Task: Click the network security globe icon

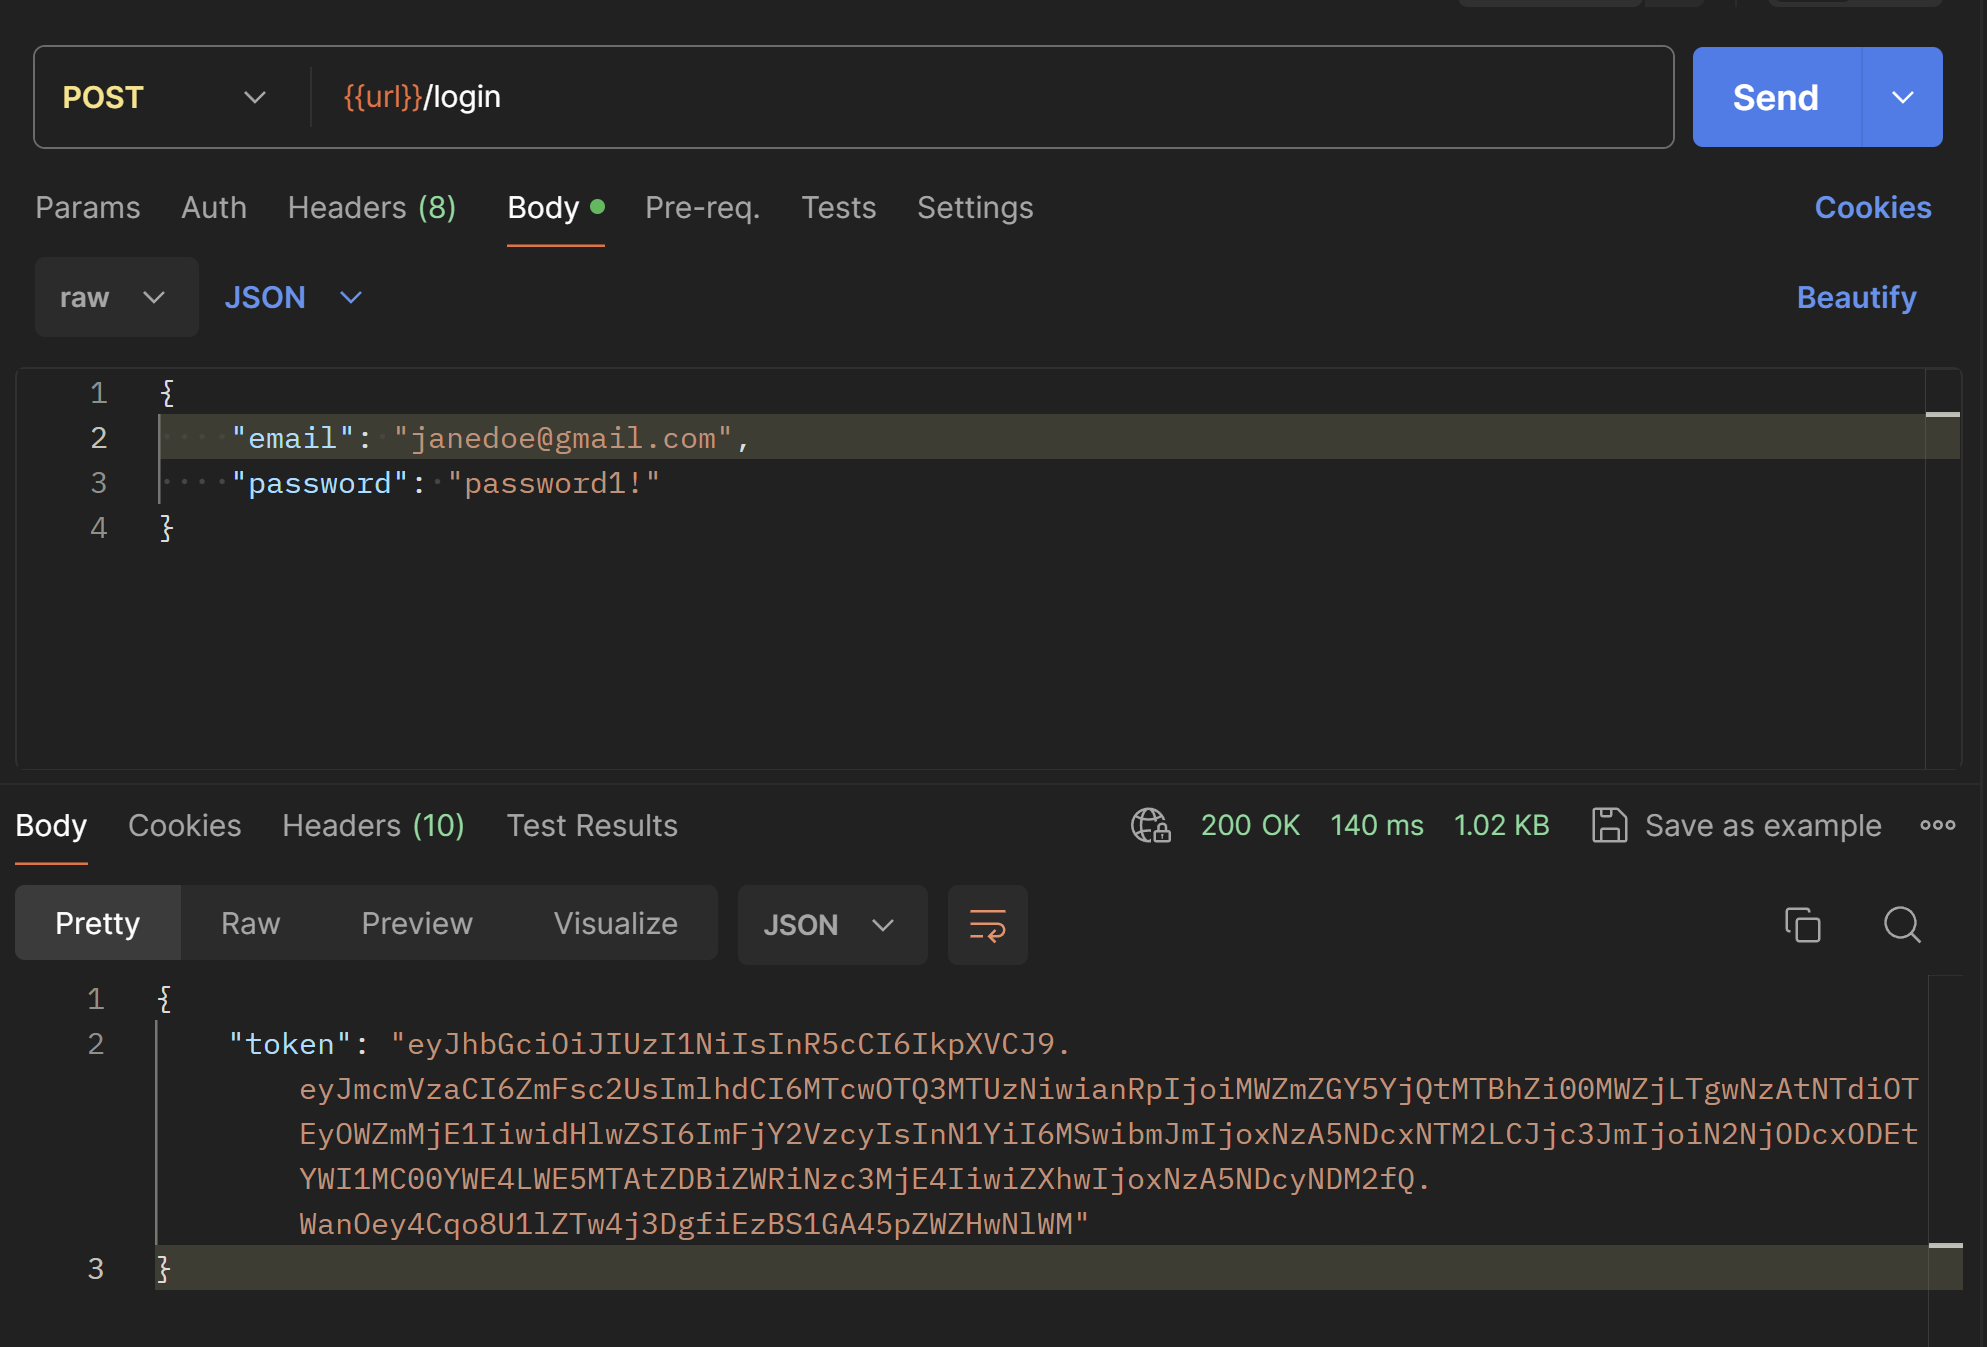Action: (1150, 825)
